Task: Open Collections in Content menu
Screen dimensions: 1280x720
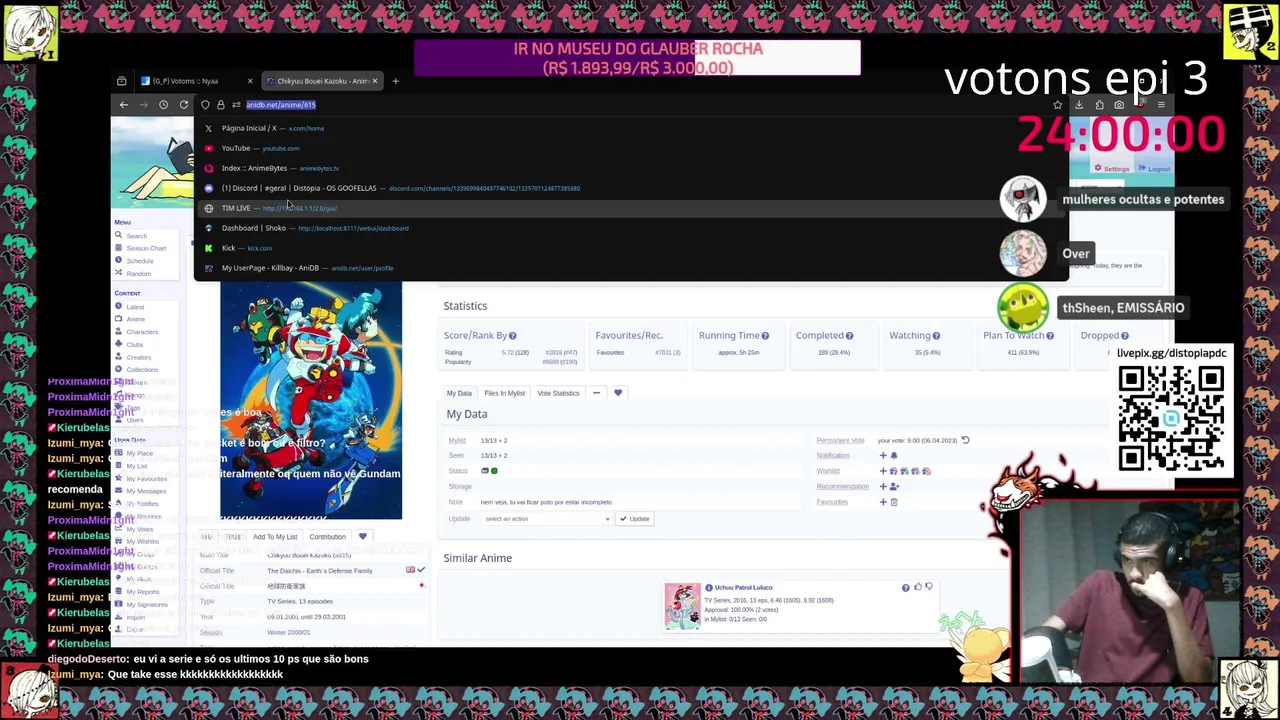Action: click(142, 370)
